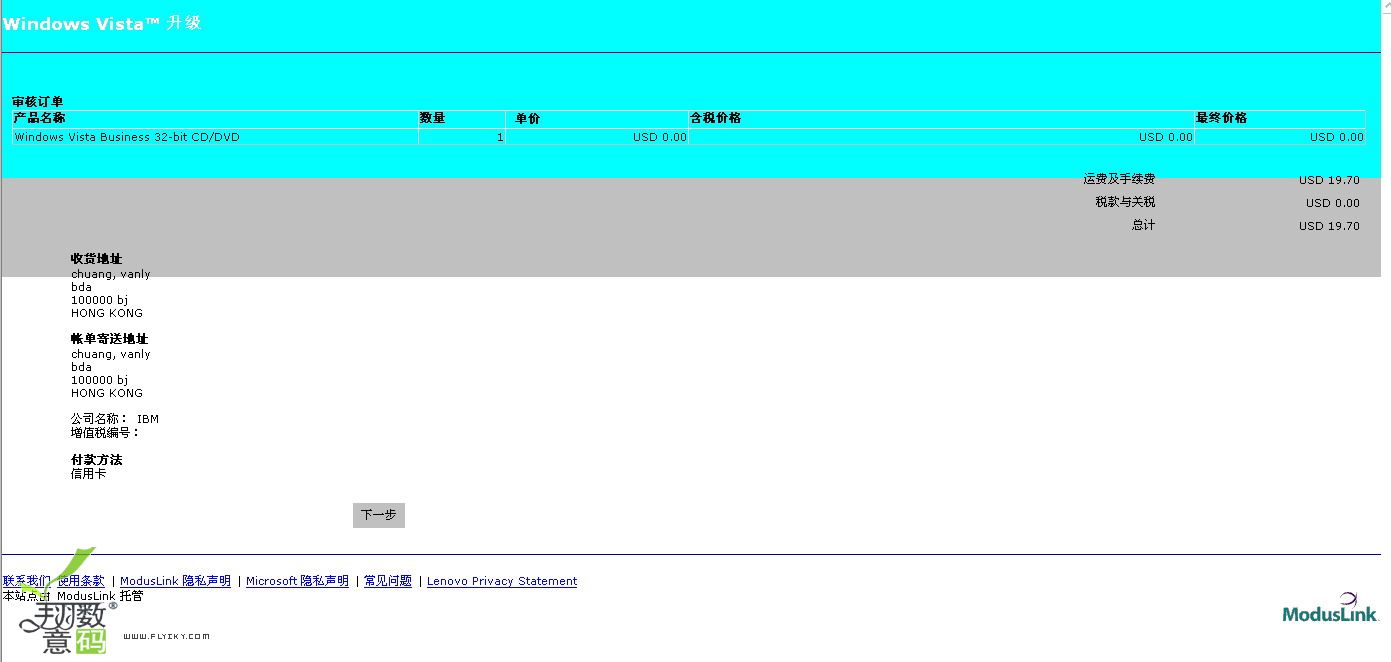1391x662 pixels.
Task: Click the USD 19.70 amount beside 总计
Action: [x=1329, y=226]
